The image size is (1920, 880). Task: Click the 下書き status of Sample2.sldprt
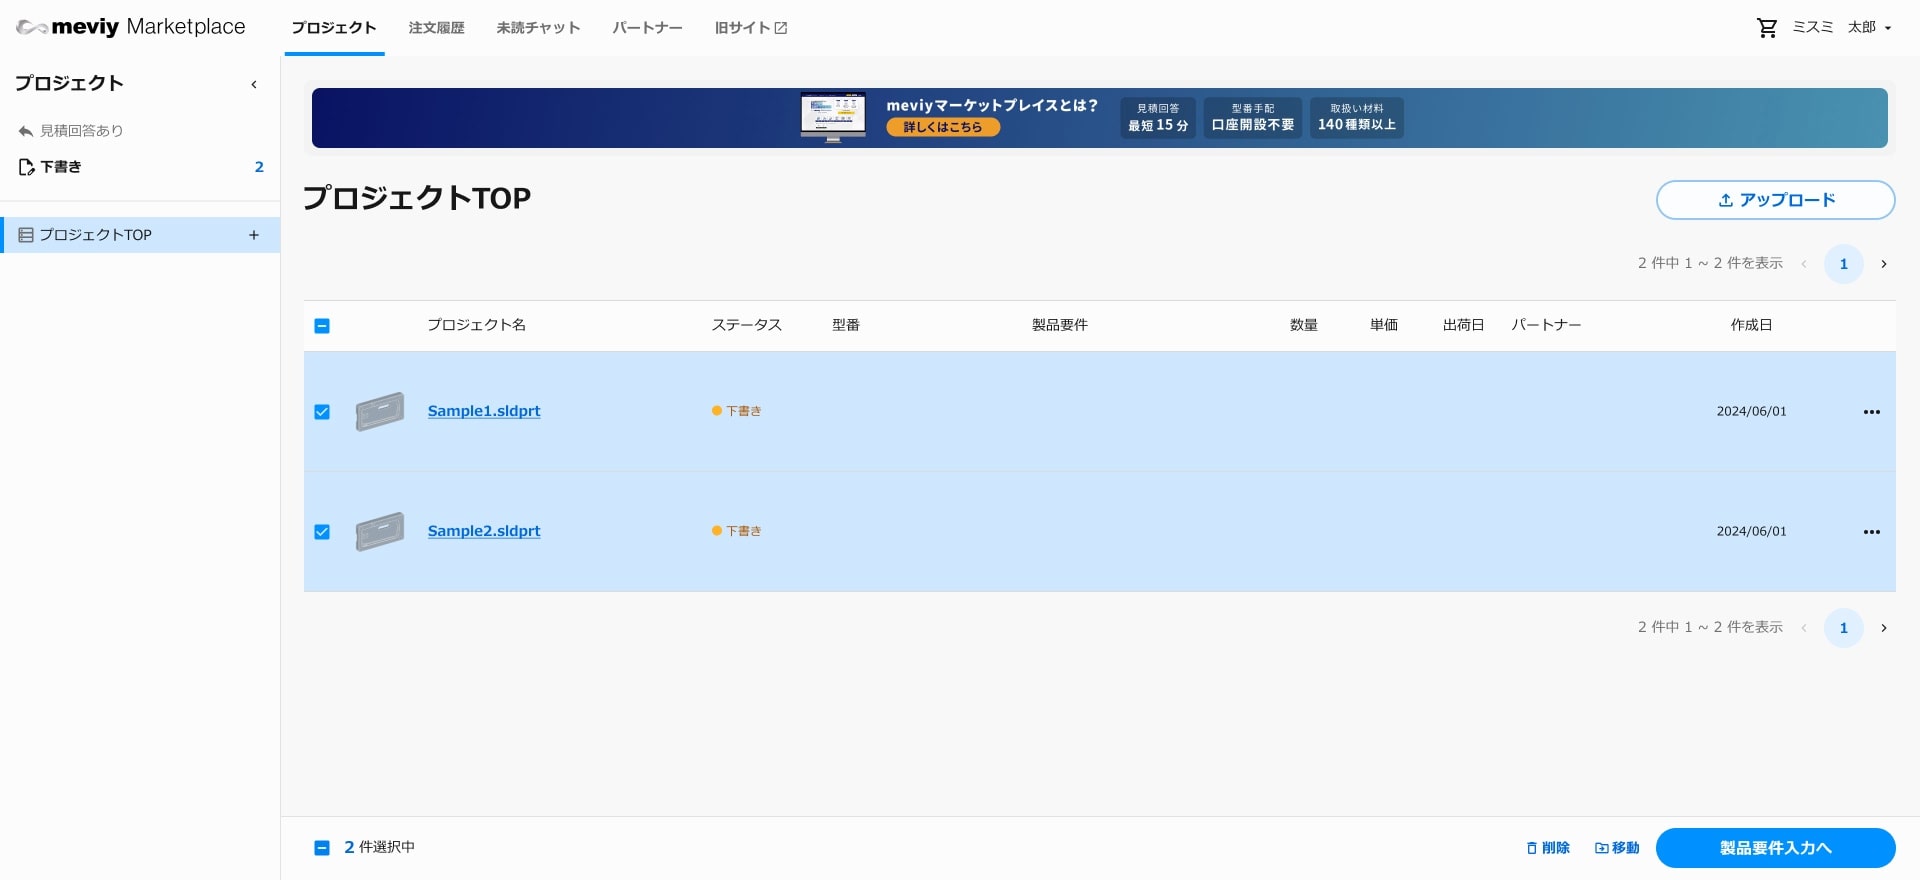[x=737, y=531]
